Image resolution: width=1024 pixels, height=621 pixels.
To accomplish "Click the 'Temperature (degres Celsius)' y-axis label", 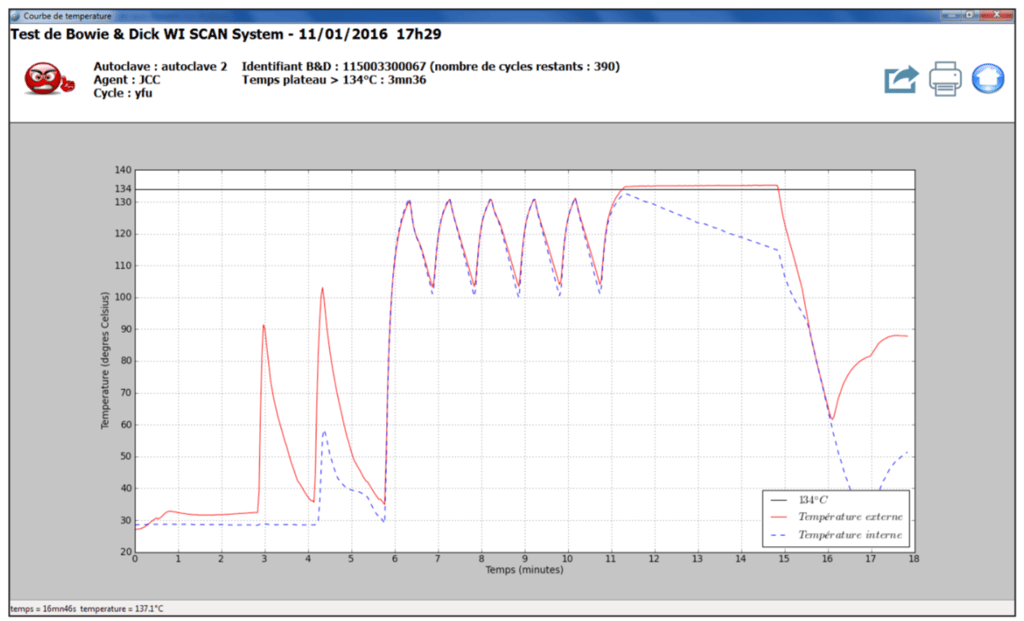I will [x=104, y=358].
